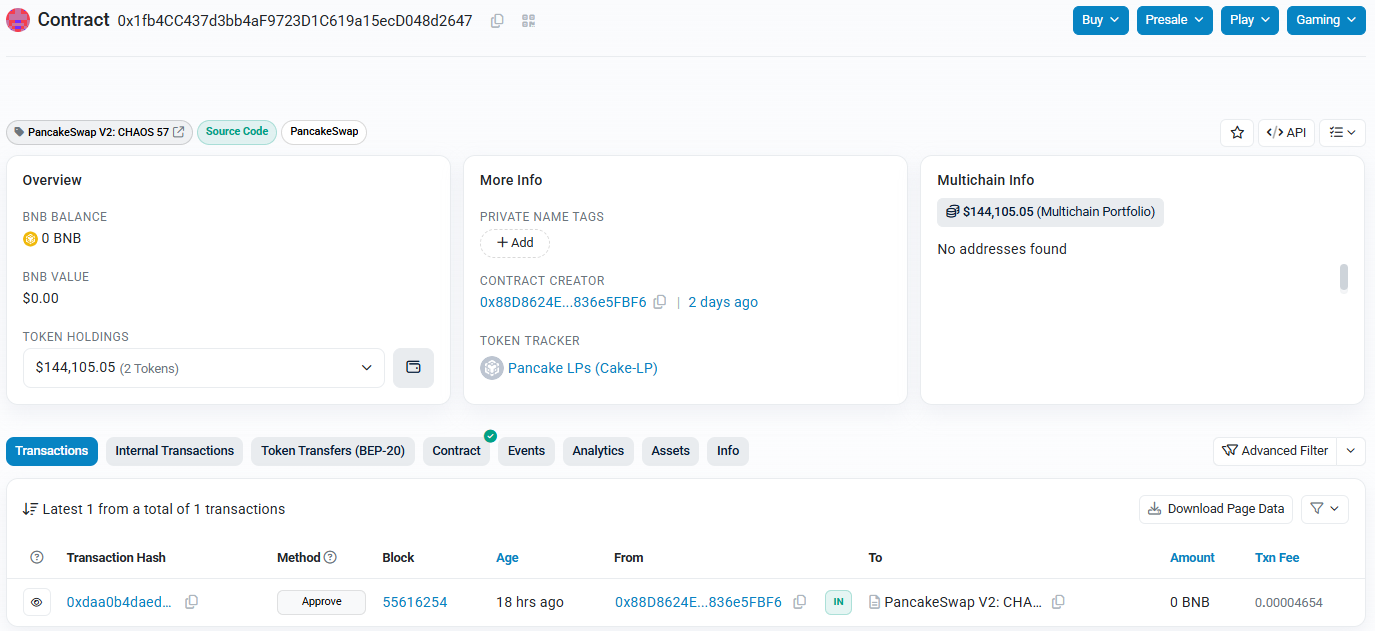Open the transactions filter funnel dropdown
This screenshot has height=631, width=1375.
click(x=1325, y=509)
